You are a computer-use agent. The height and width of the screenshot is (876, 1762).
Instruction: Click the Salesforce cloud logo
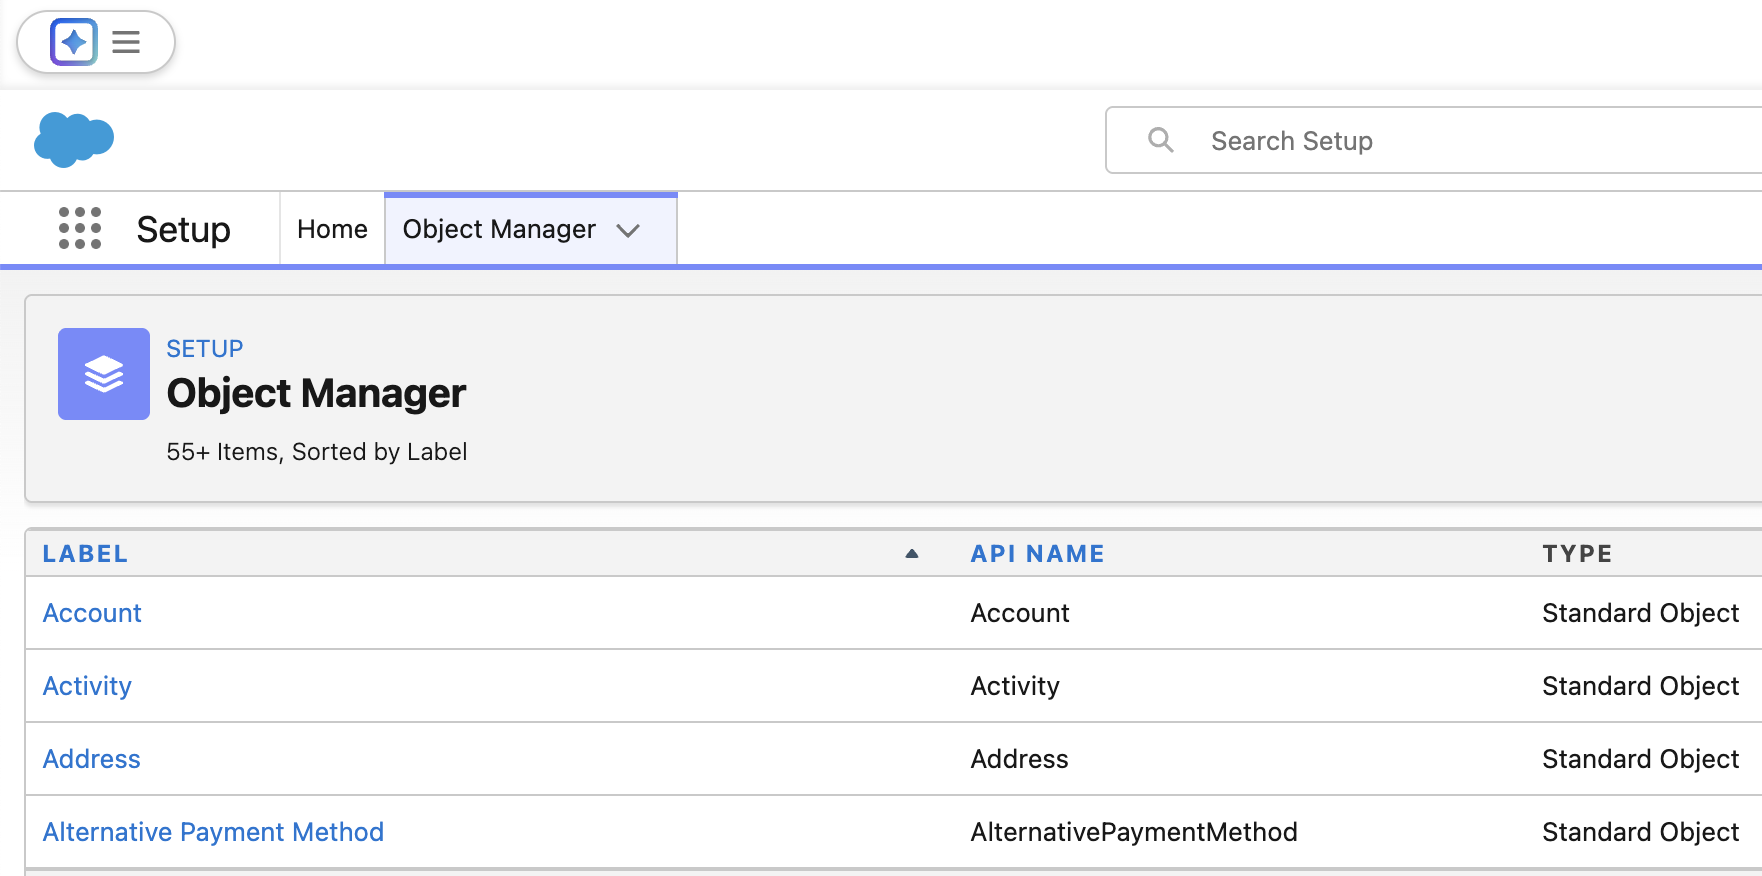[74, 139]
